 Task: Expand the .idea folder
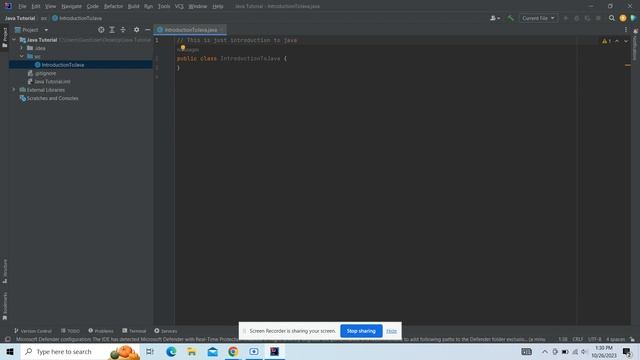(x=22, y=48)
